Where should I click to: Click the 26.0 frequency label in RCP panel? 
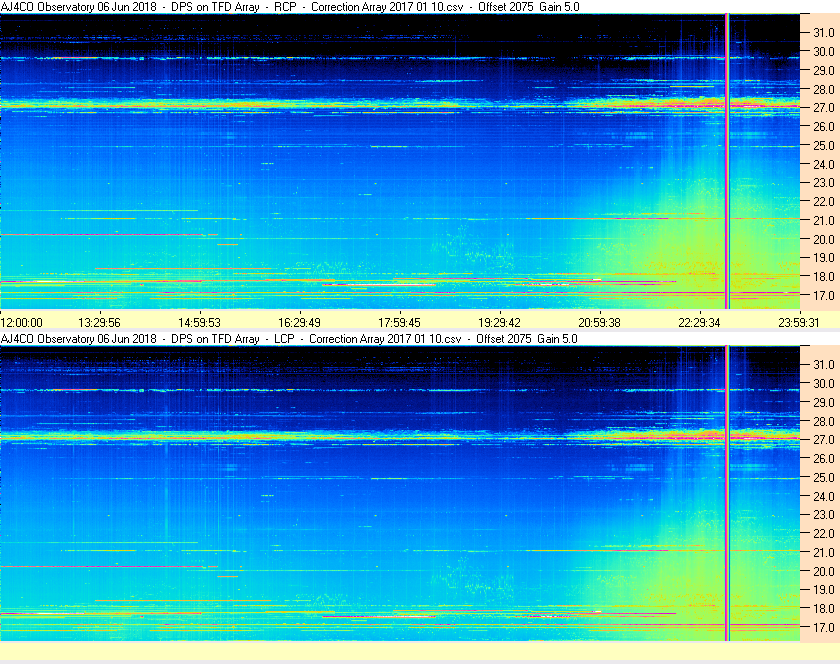tap(824, 126)
